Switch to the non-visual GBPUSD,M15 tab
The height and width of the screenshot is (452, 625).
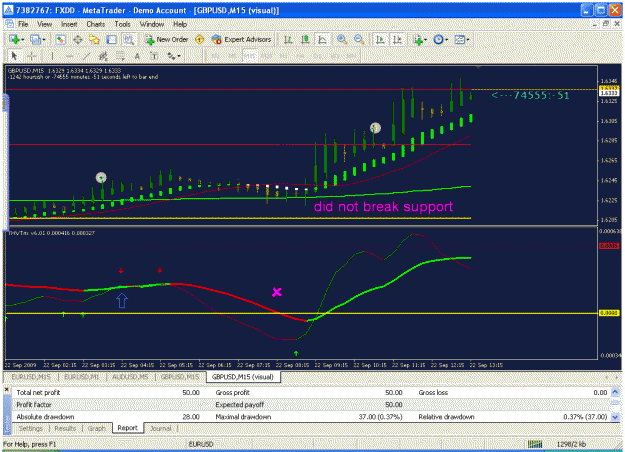coord(179,377)
